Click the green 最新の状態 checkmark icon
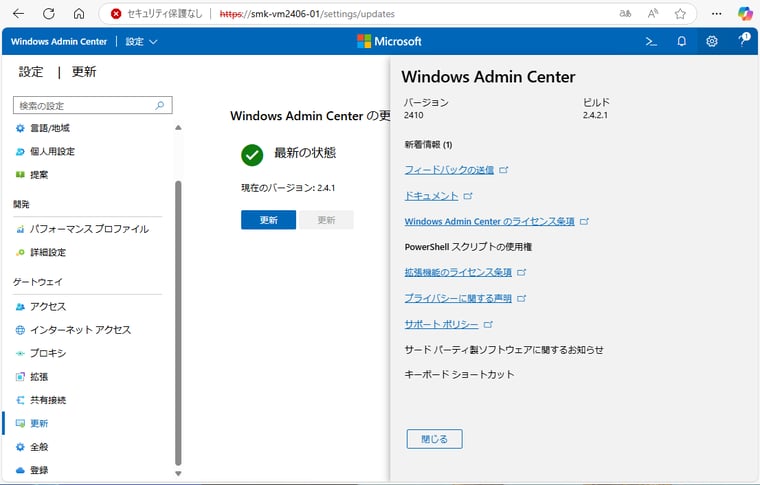The width and height of the screenshot is (760, 485). (252, 155)
